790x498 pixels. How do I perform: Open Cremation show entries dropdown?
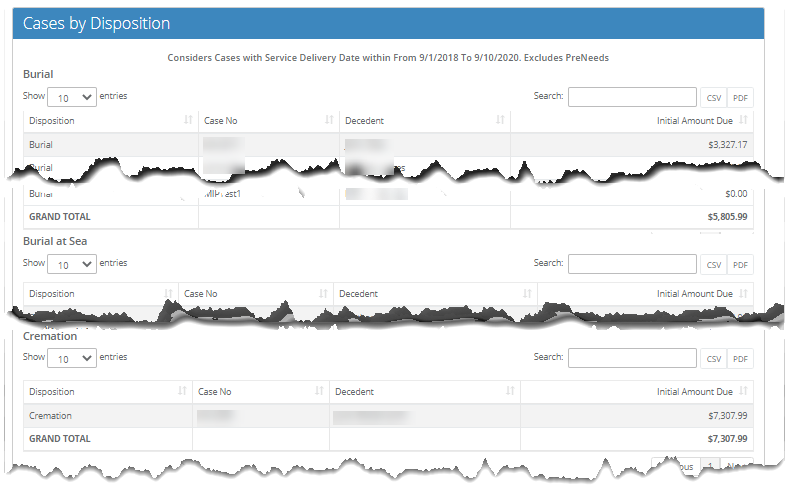(72, 358)
